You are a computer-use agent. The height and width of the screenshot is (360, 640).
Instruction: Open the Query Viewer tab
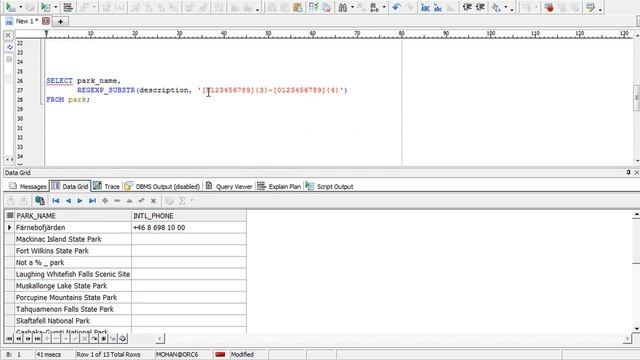[x=229, y=187]
